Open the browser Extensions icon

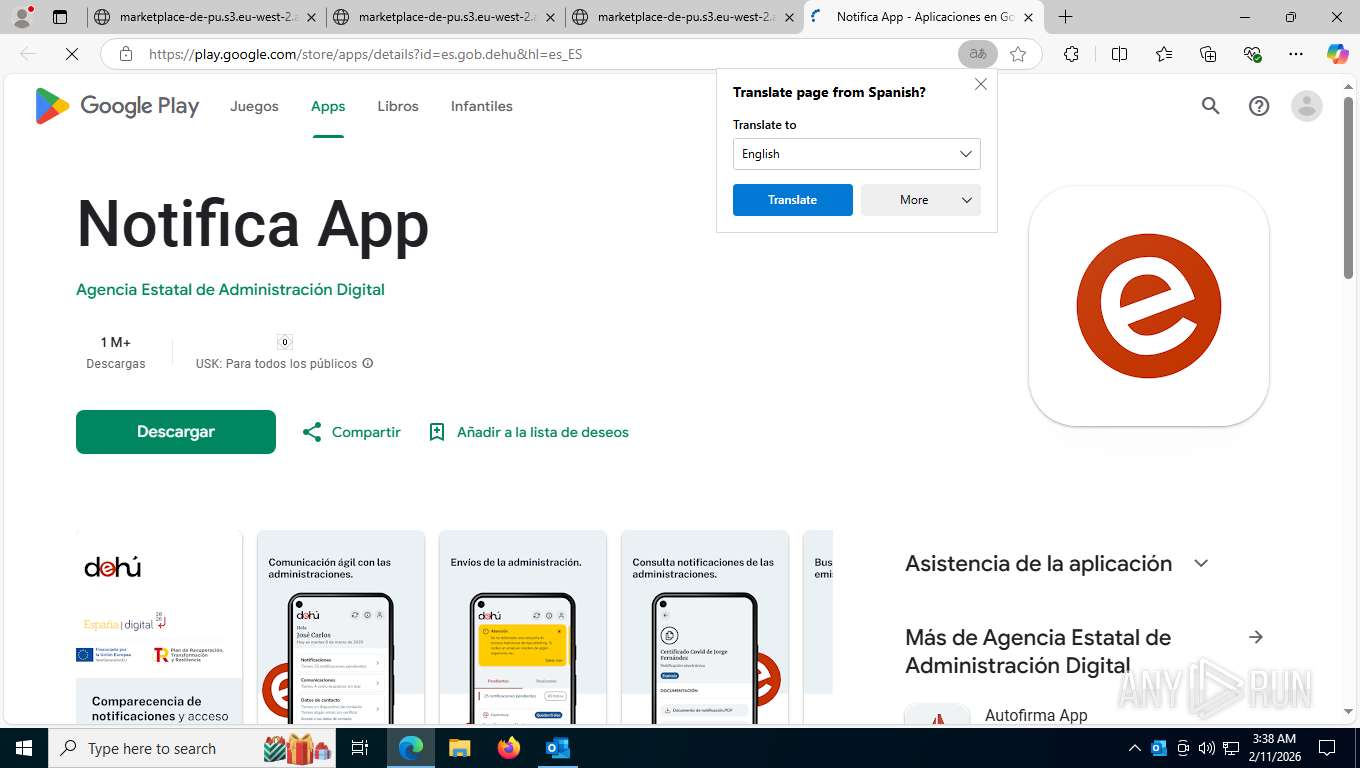[1071, 54]
